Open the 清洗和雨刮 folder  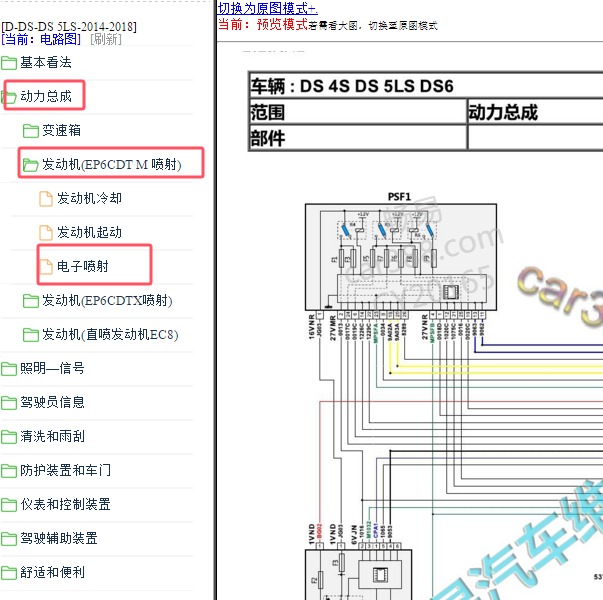(52, 436)
